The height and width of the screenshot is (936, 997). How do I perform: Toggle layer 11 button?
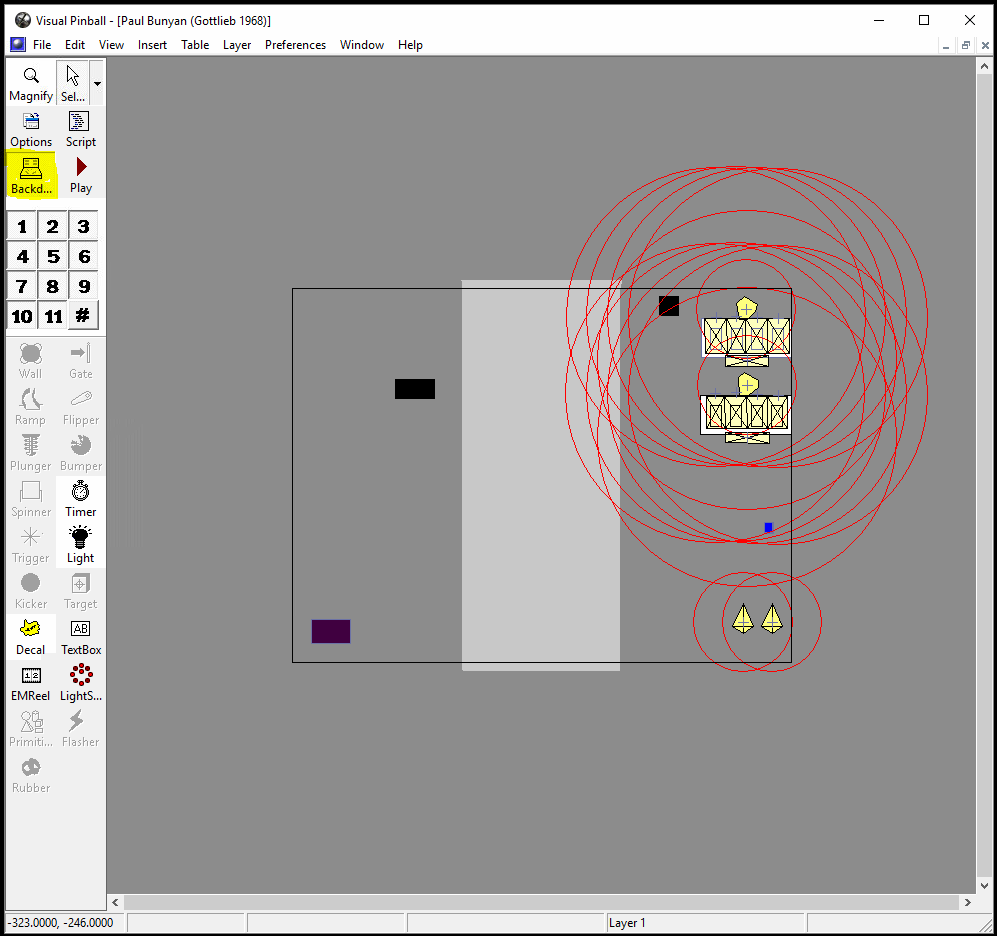(x=53, y=316)
